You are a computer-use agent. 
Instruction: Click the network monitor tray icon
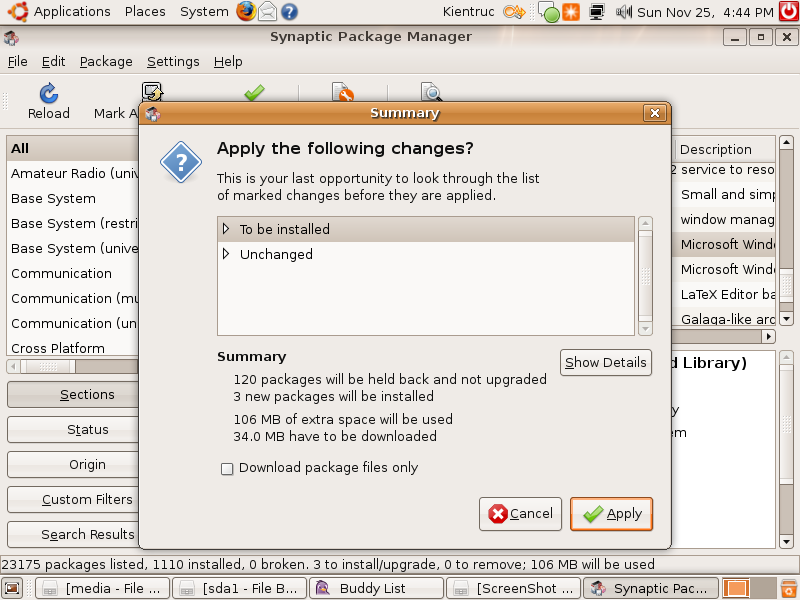[x=597, y=12]
